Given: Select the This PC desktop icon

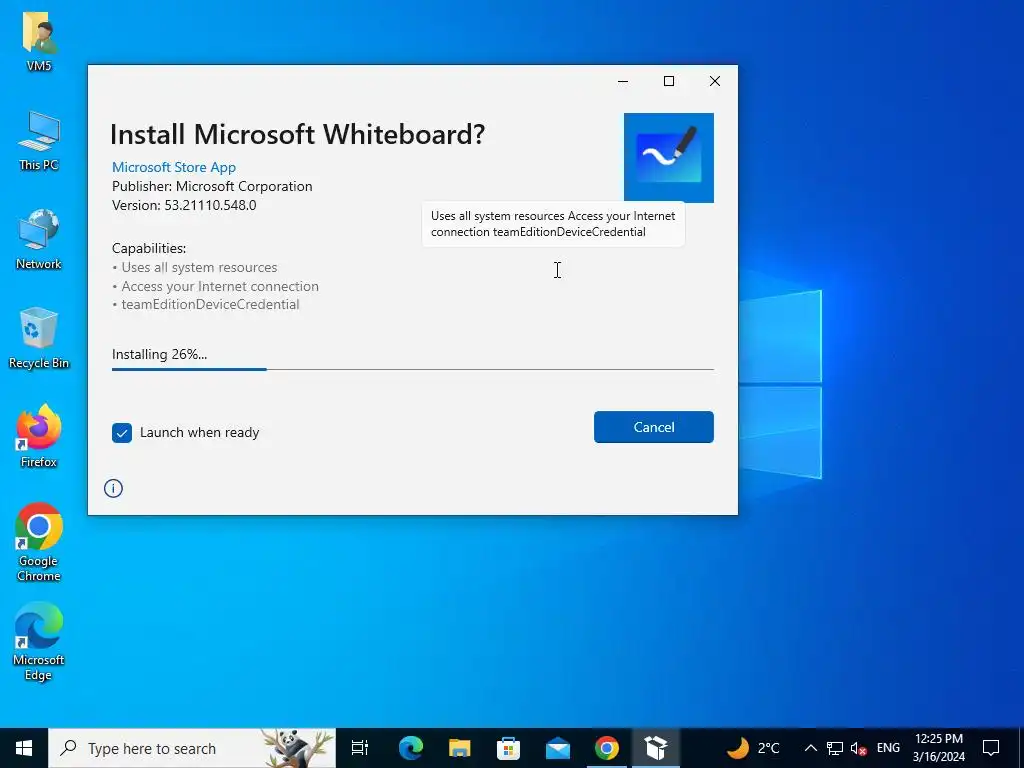Looking at the screenshot, I should 39,141.
